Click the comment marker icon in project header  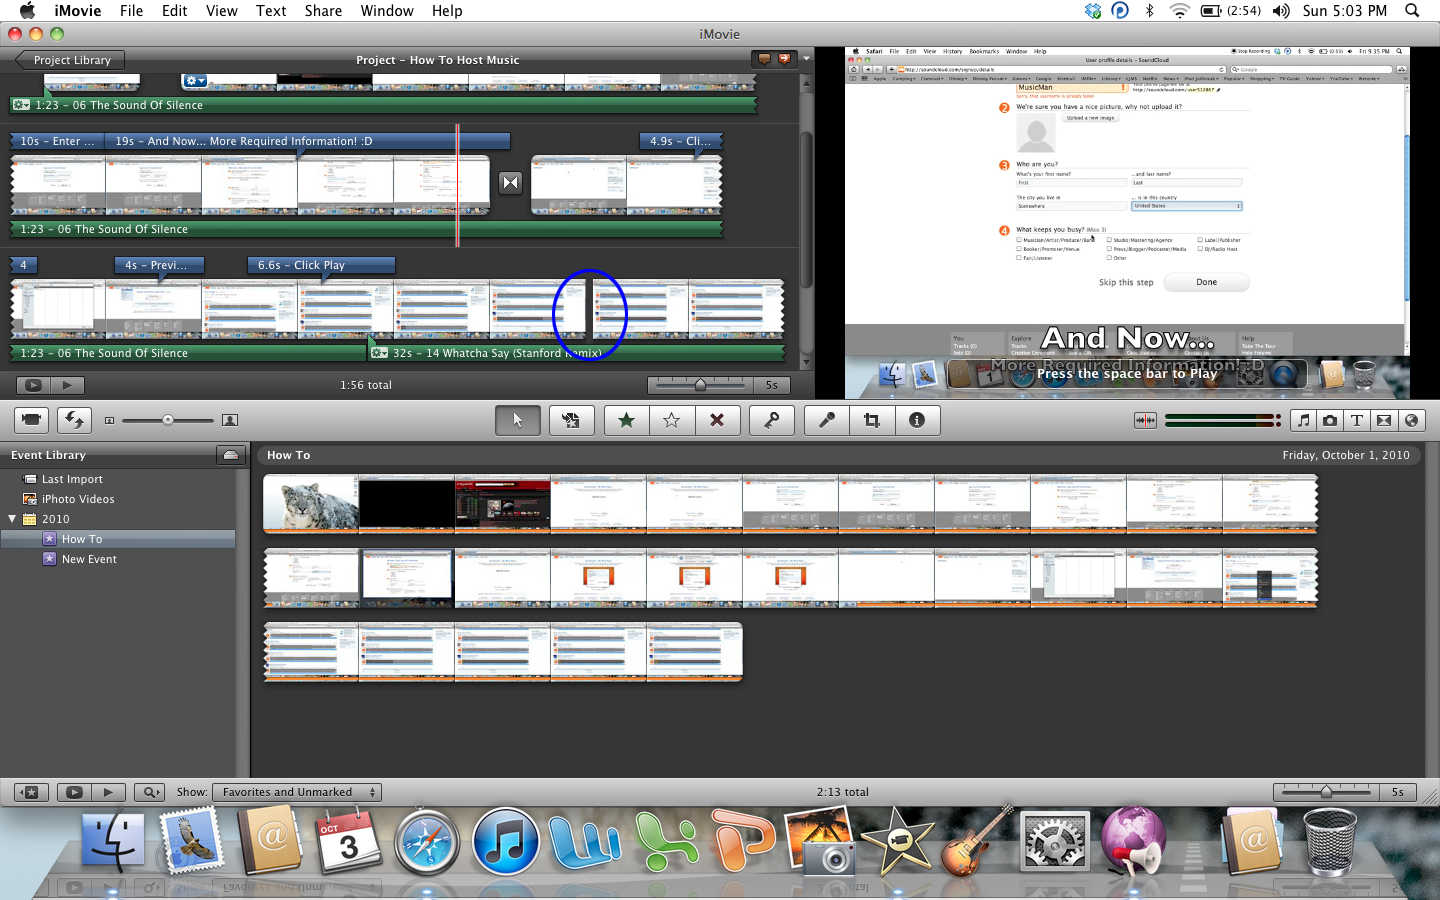tap(764, 59)
